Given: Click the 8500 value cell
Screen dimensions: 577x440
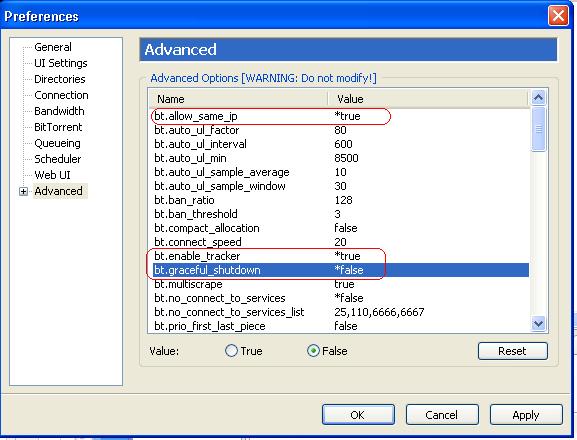Looking at the screenshot, I should (346, 158).
